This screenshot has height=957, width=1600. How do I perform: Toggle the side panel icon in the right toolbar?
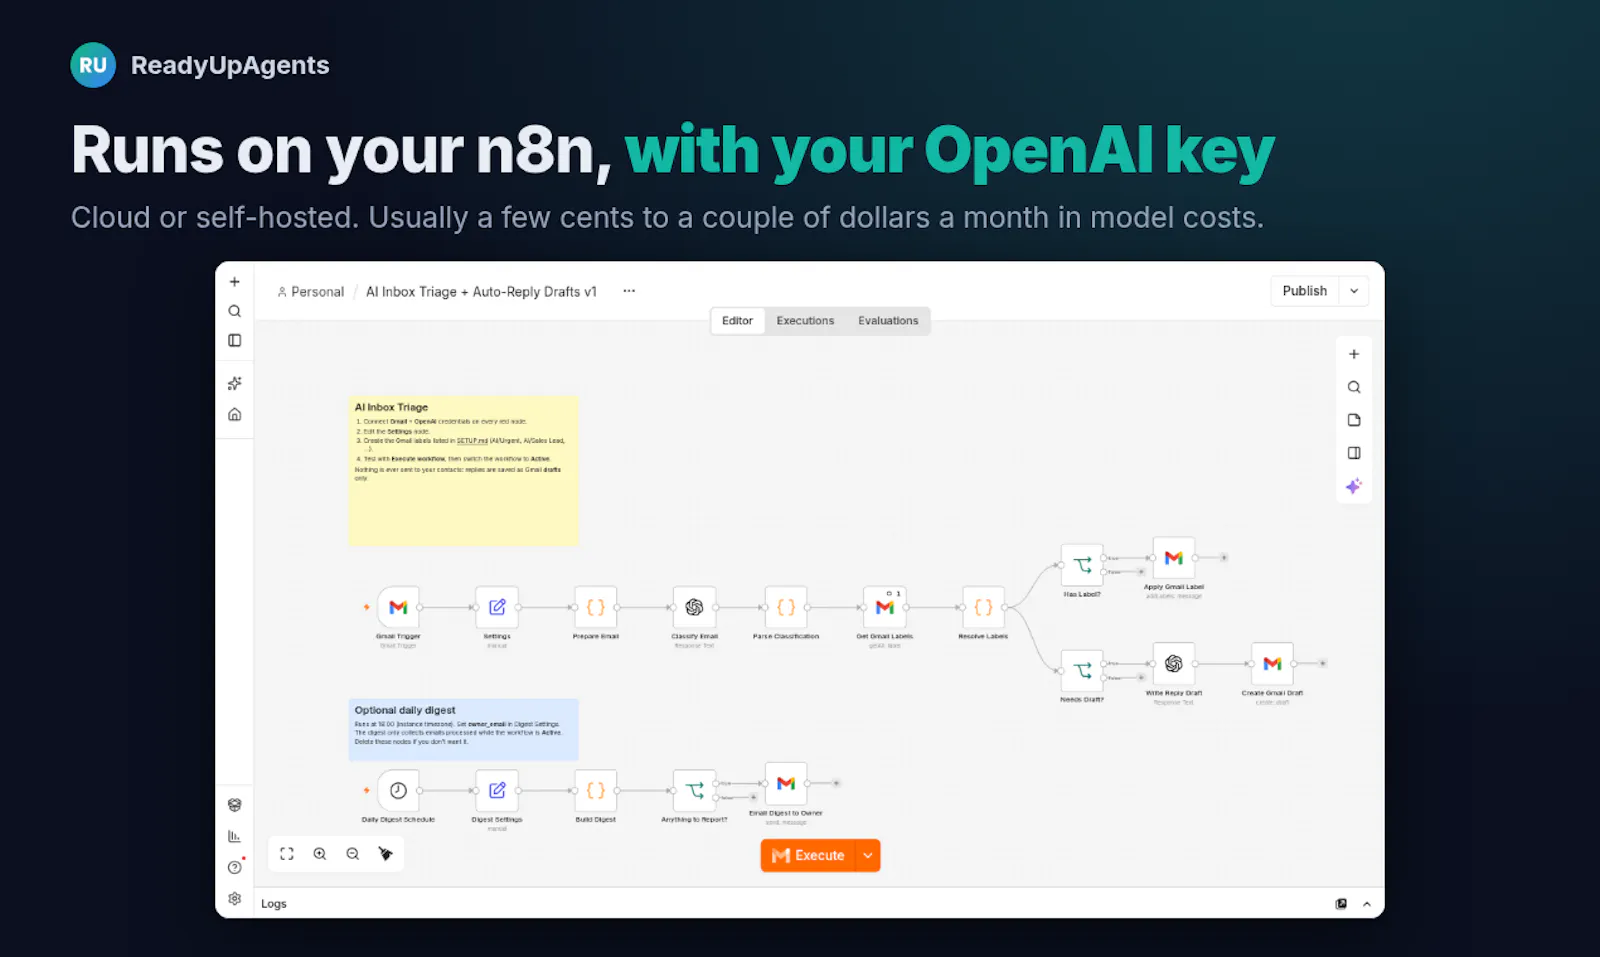[x=1354, y=453]
